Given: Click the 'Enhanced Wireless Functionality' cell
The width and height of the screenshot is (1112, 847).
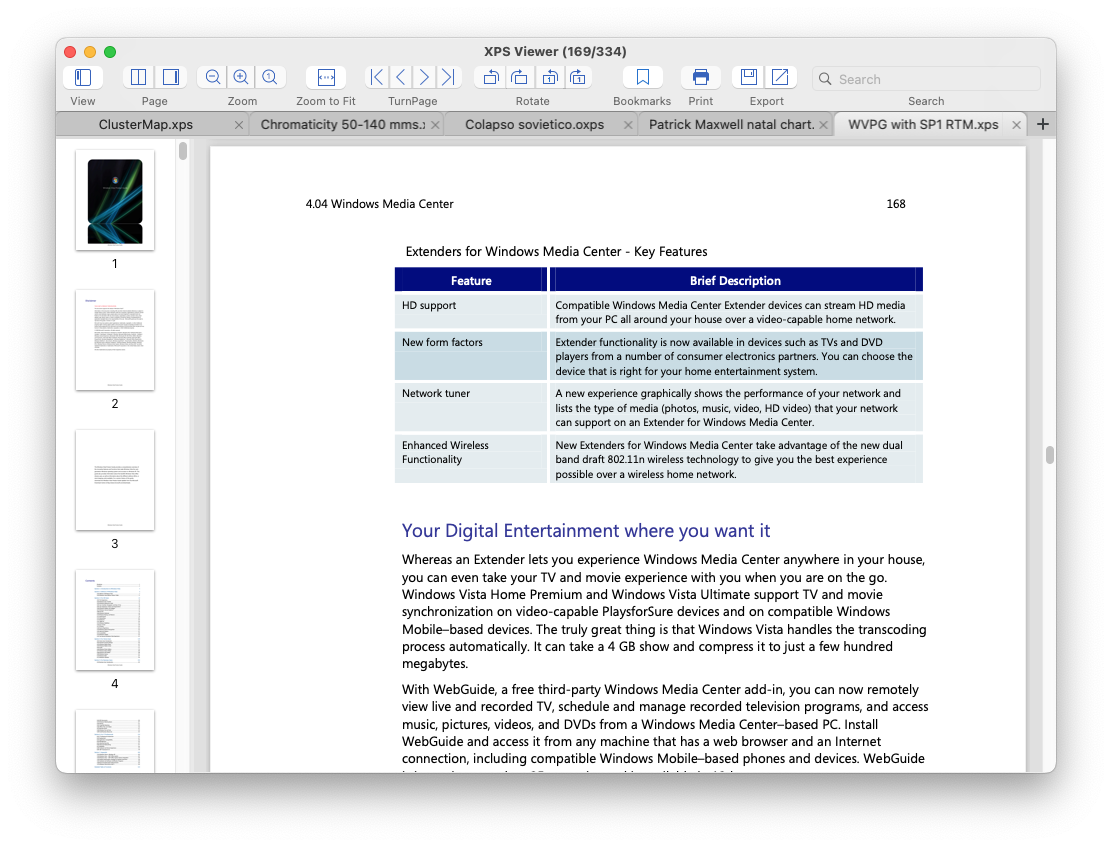Looking at the screenshot, I should pos(471,458).
